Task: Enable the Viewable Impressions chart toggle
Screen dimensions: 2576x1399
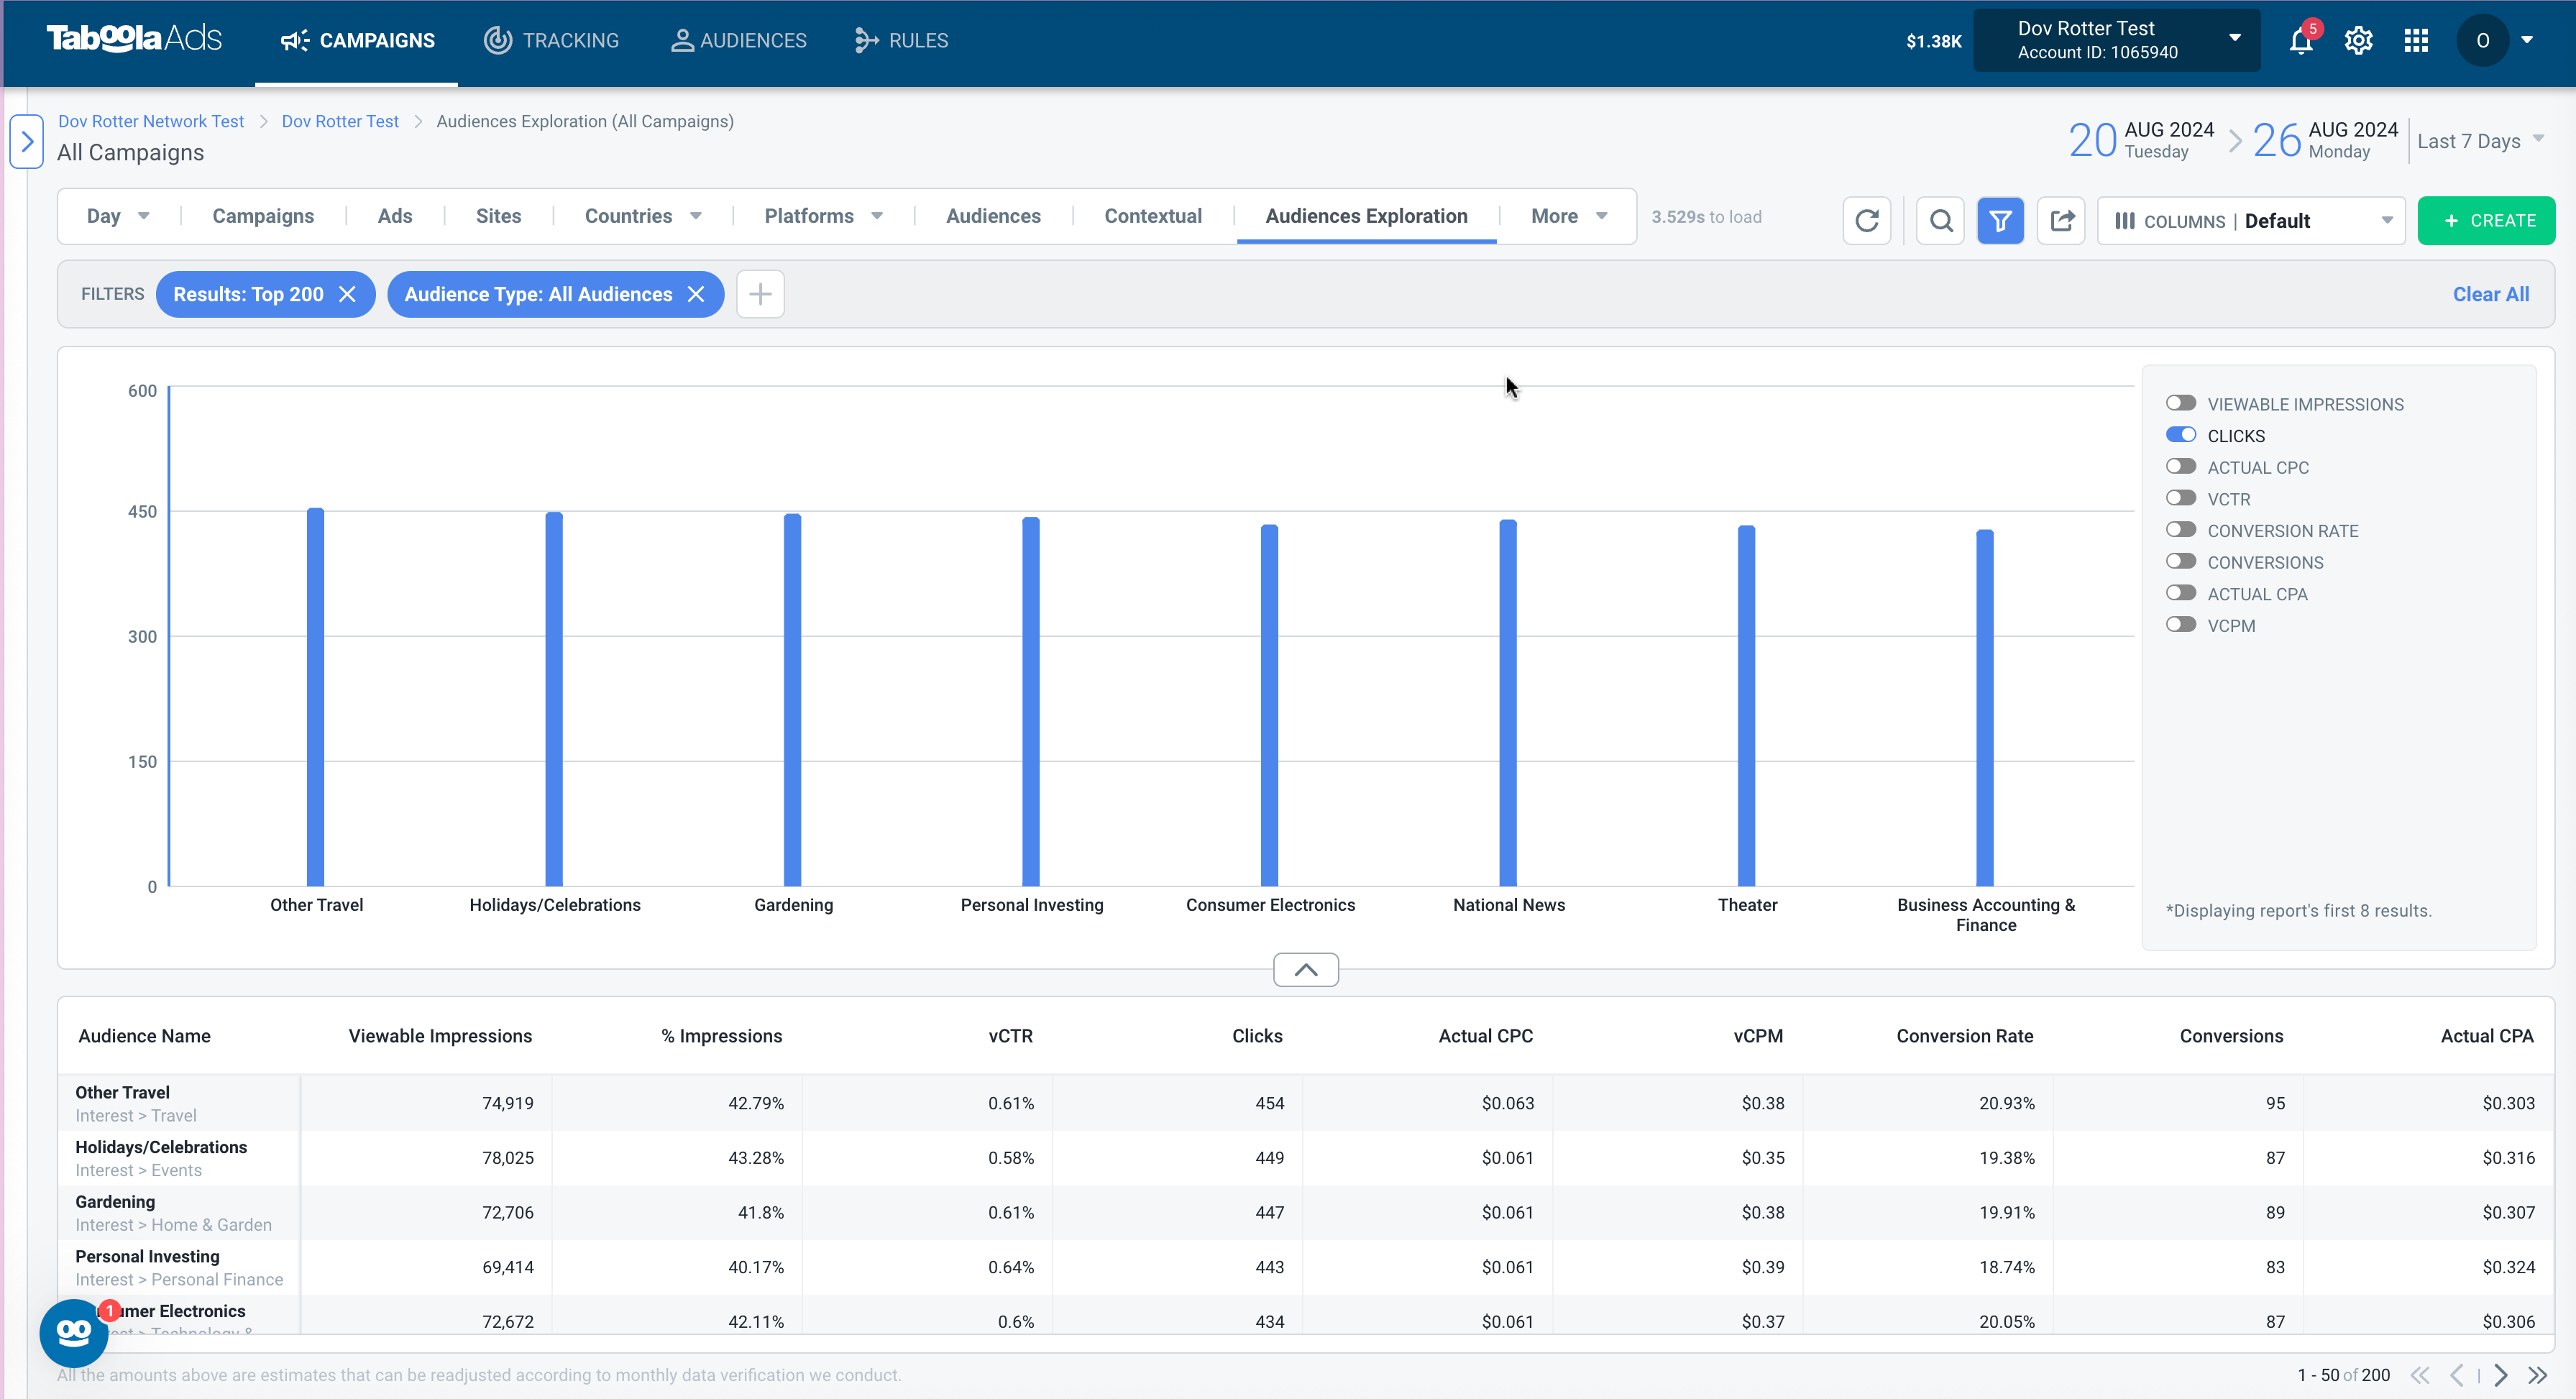Action: (2180, 403)
